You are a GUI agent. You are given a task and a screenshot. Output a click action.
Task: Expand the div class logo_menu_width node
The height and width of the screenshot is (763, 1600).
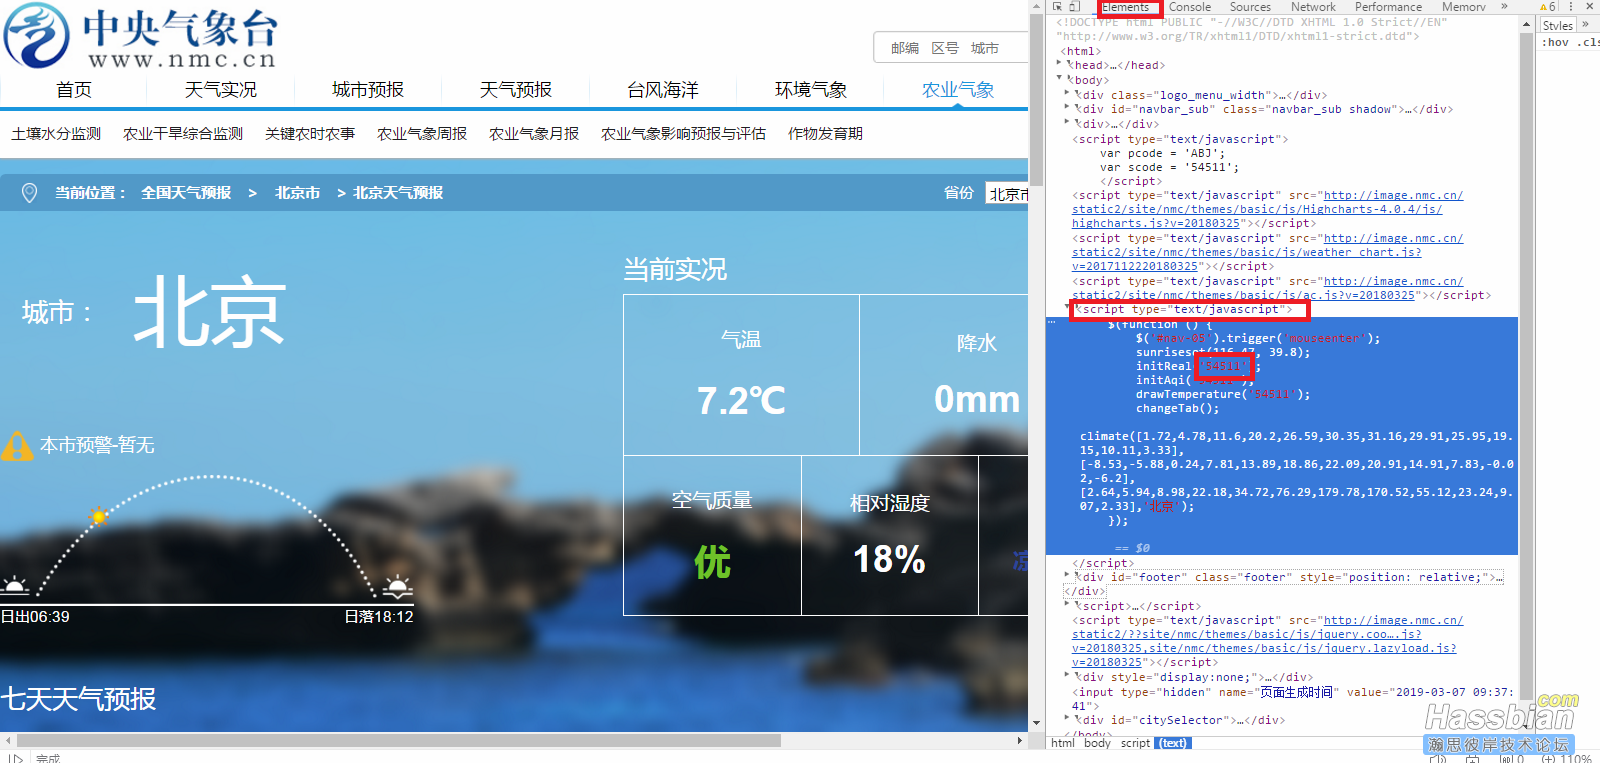click(x=1066, y=94)
